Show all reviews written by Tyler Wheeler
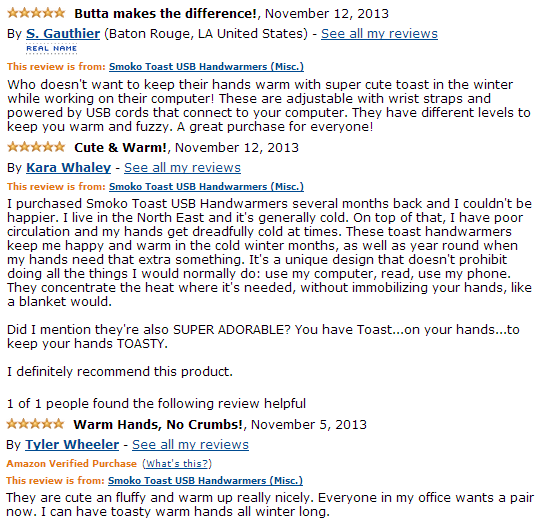Viewport: 546px width, 530px height. pyautogui.click(x=190, y=445)
